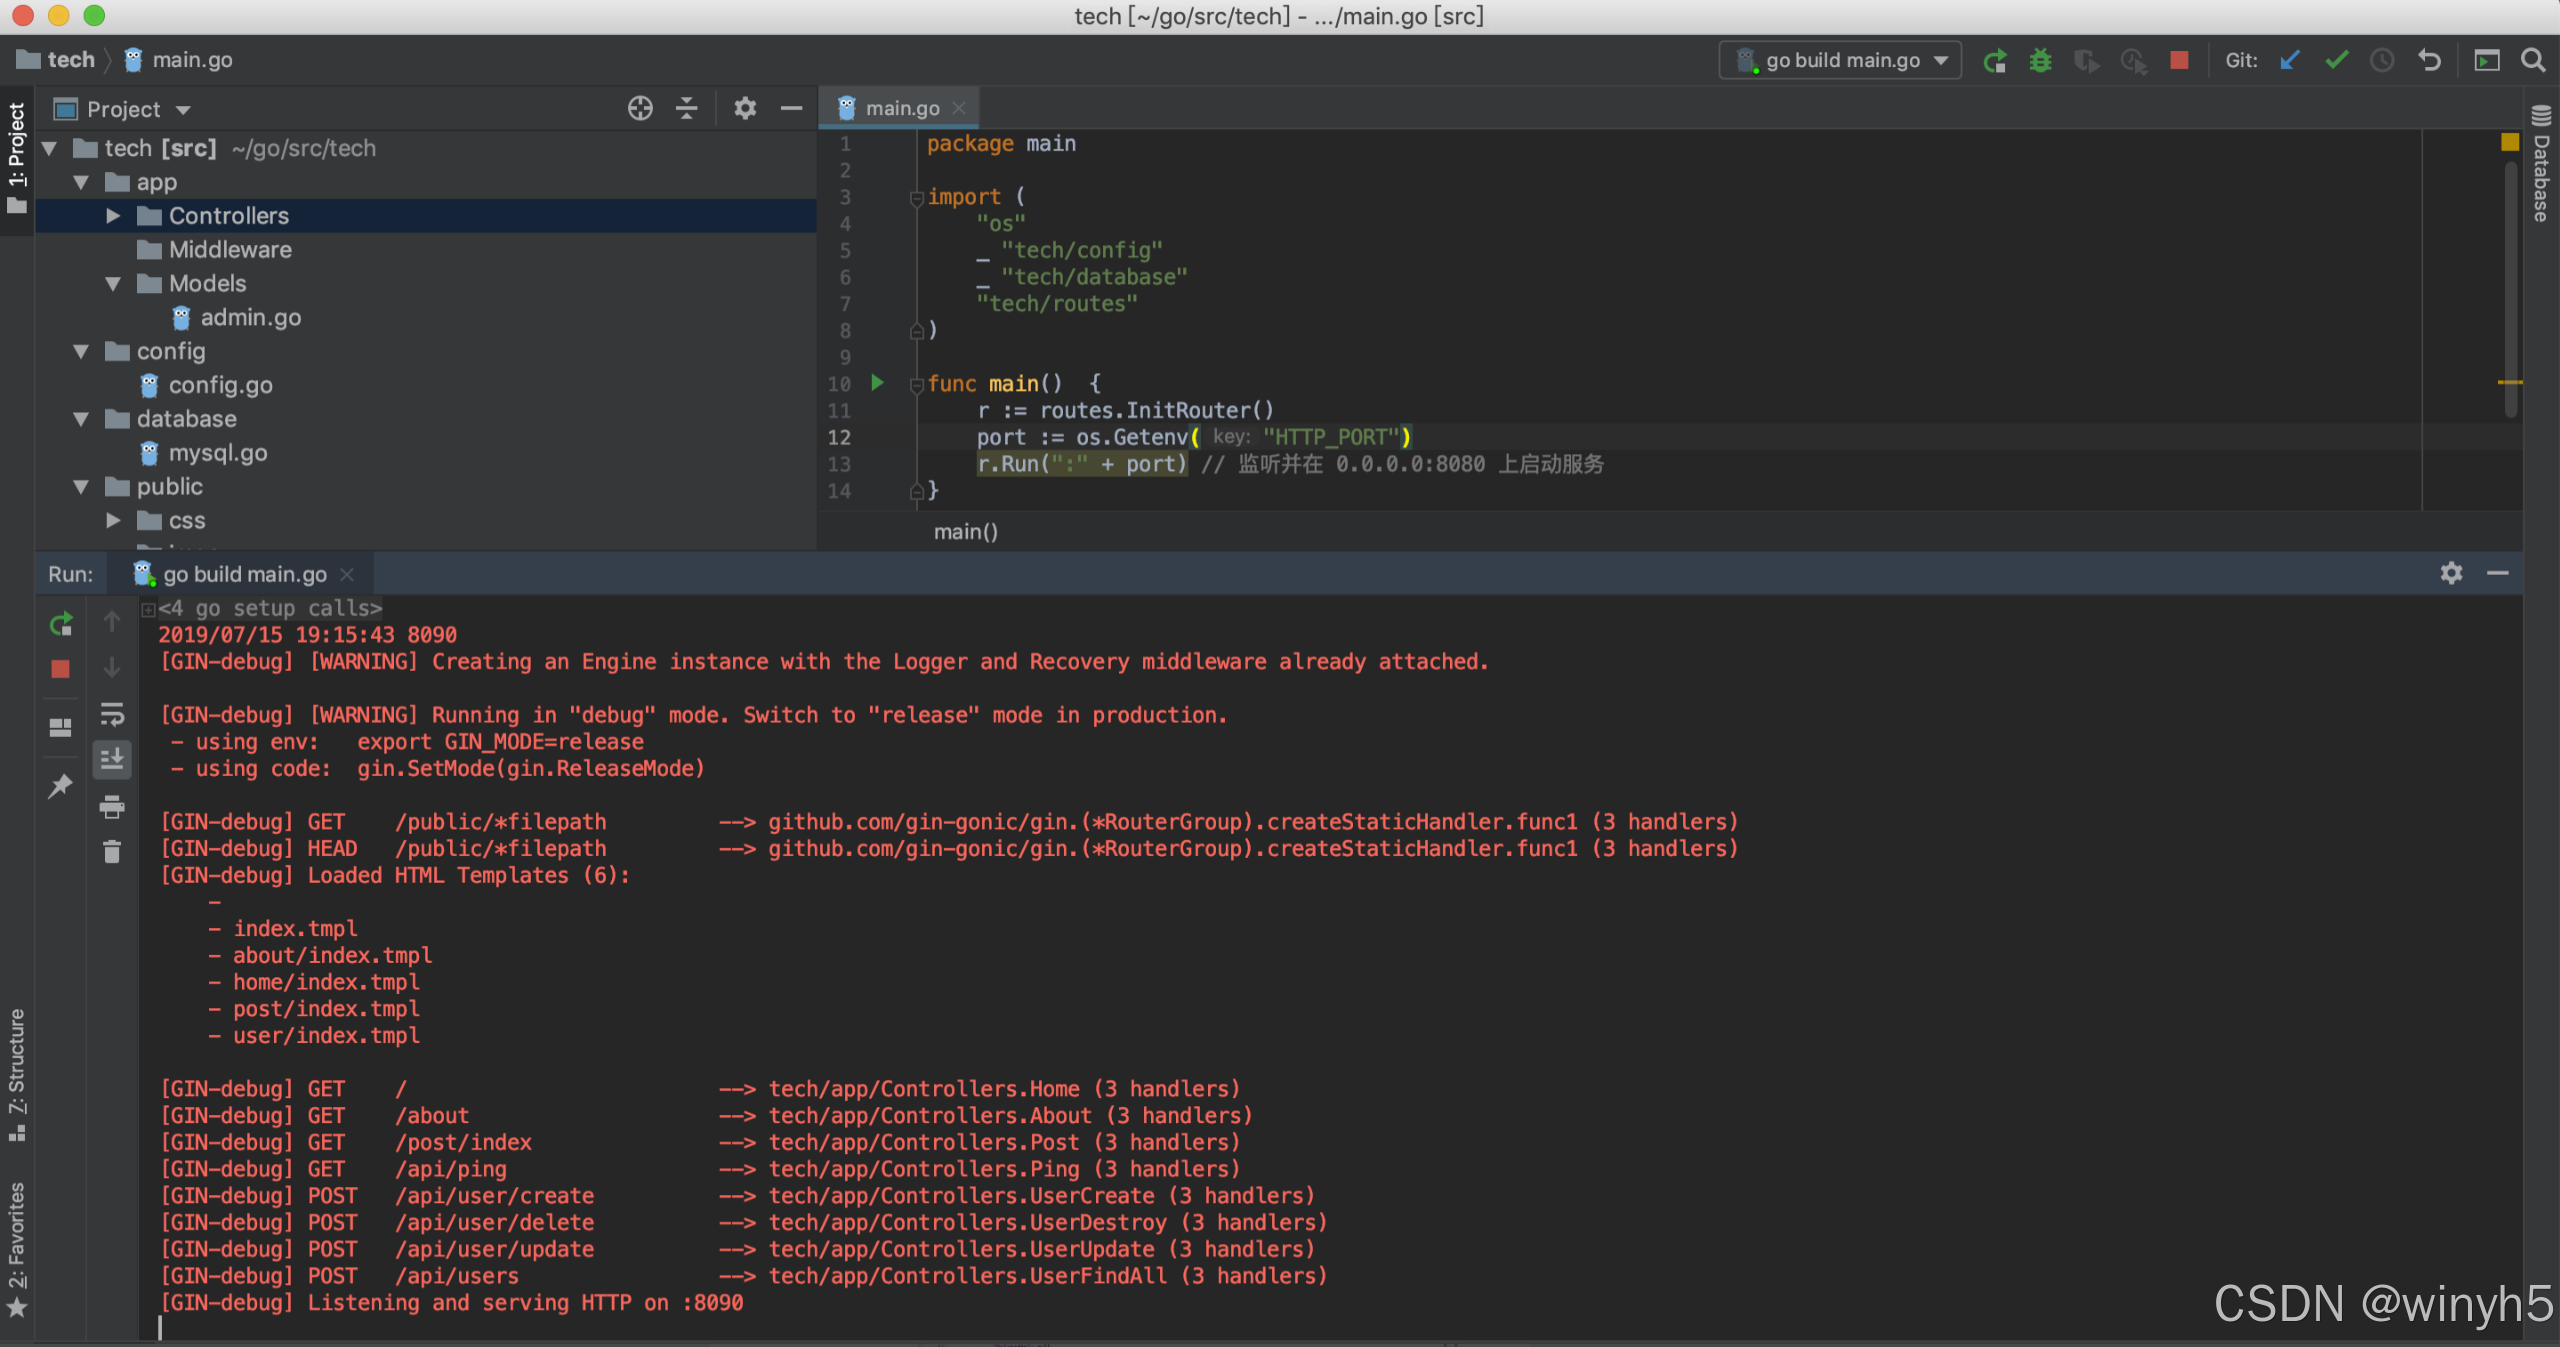Click the Debug bug icon in toolbar
2560x1347 pixels.
point(2040,61)
